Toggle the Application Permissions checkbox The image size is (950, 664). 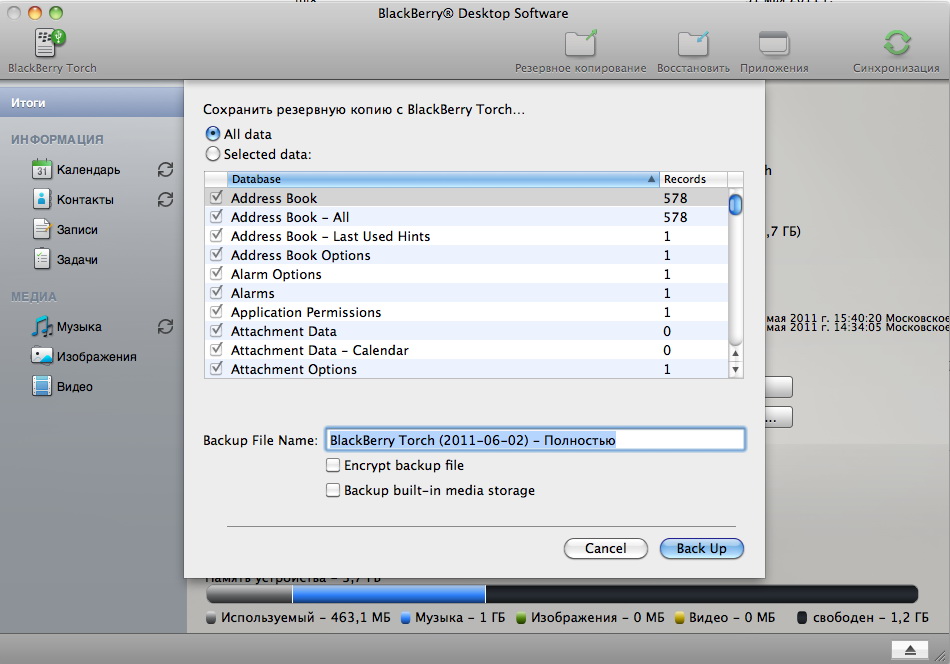pos(216,311)
